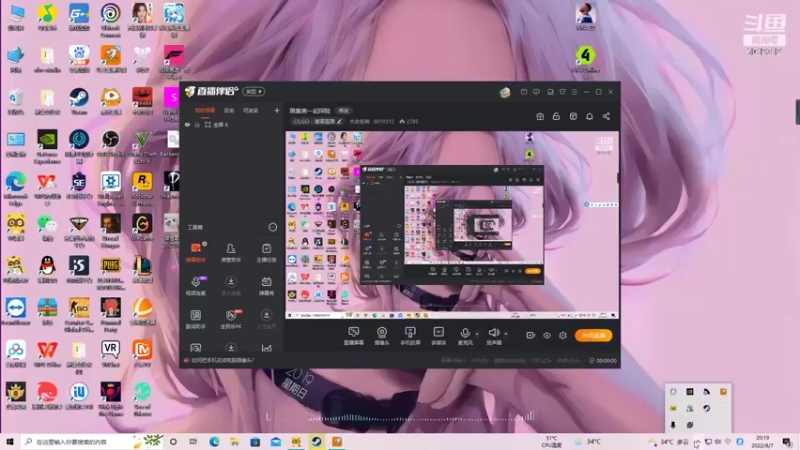This screenshot has height=450, width=800.
Task: Toggle preview eye icon in bottom bar
Action: coord(546,335)
